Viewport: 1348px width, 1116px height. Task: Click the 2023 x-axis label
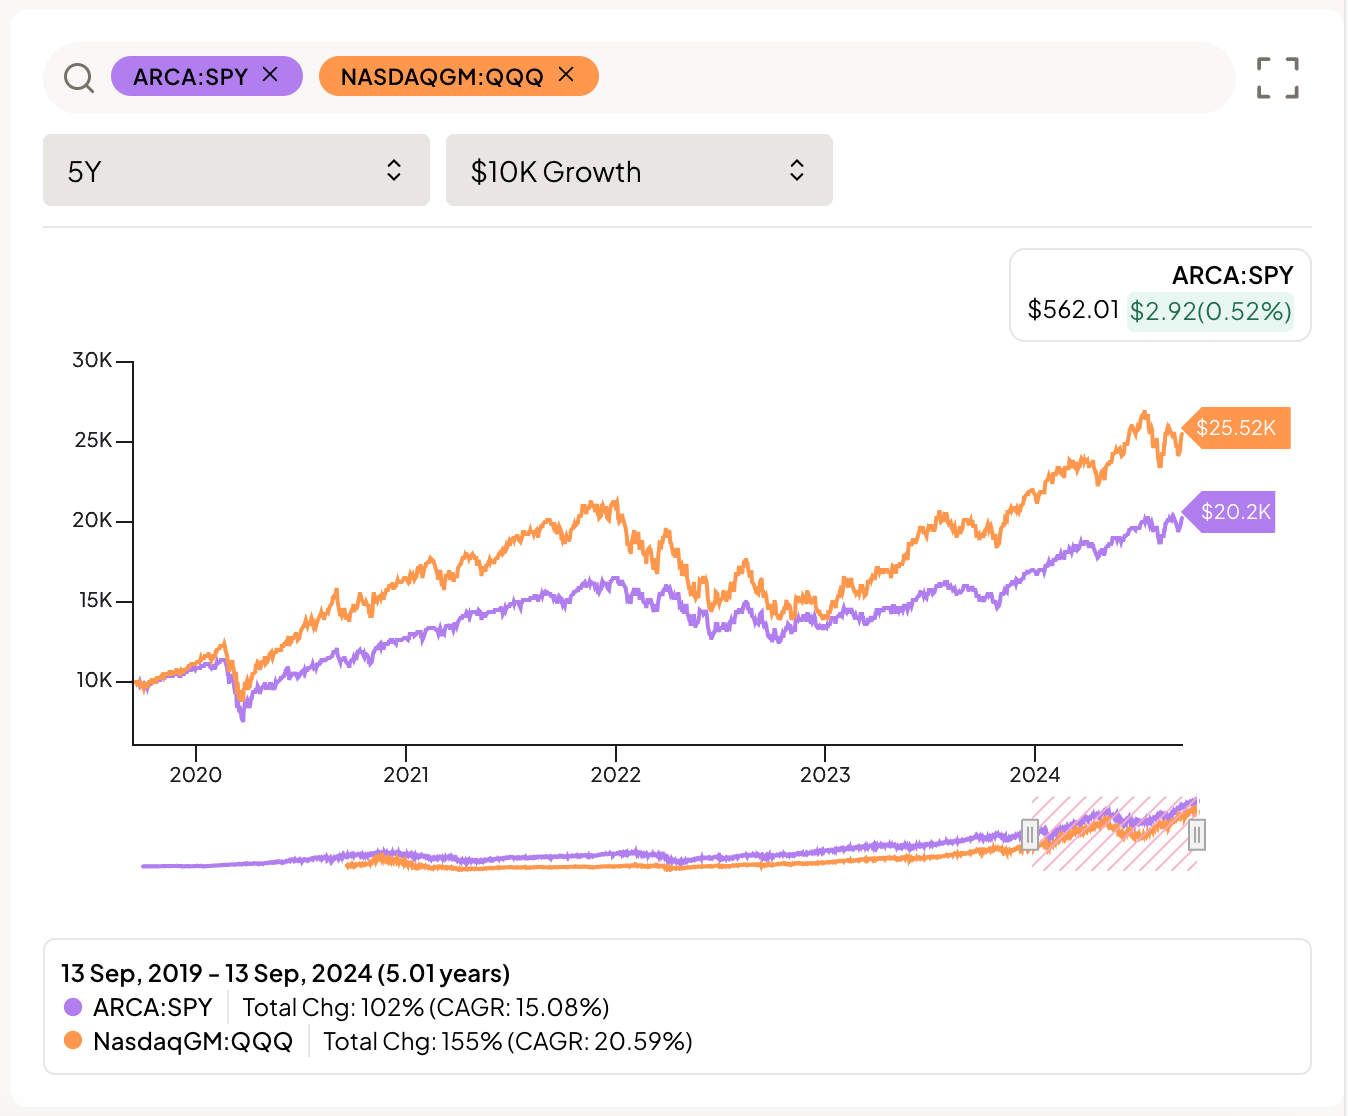coord(825,774)
